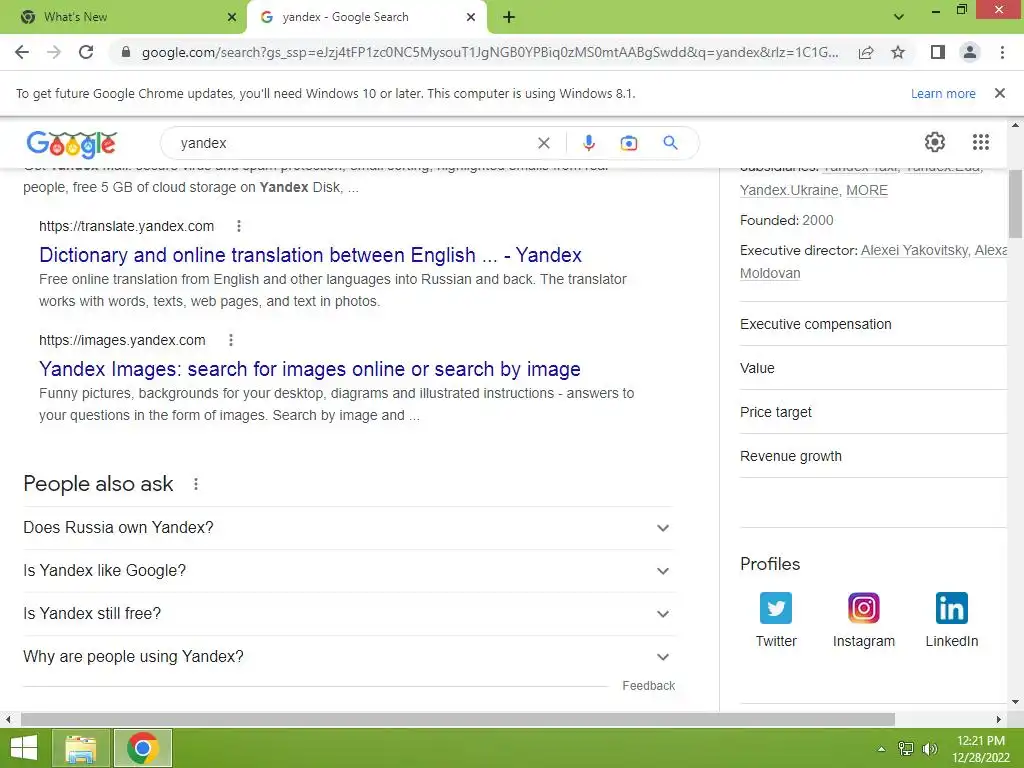Switch to What's New tab
1024x768 pixels.
[x=123, y=17]
